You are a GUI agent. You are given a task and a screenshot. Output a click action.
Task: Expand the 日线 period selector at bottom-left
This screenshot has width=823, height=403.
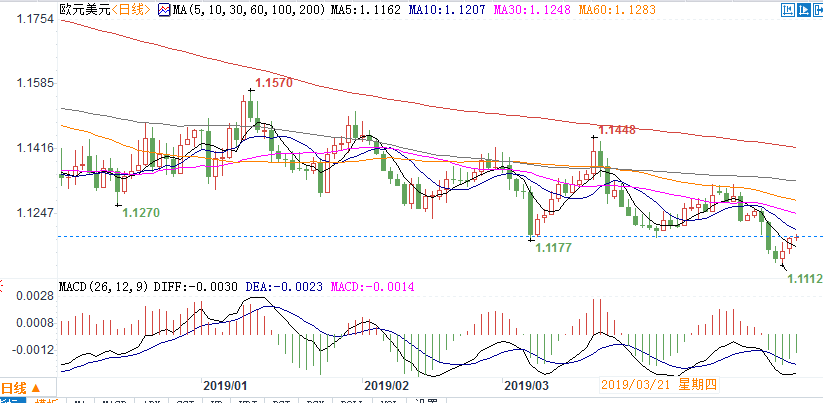[x=21, y=388]
